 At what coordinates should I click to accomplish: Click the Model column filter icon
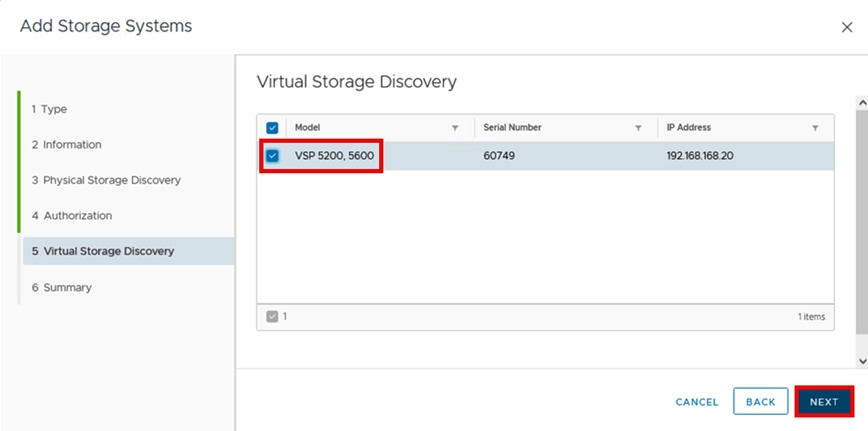455,128
